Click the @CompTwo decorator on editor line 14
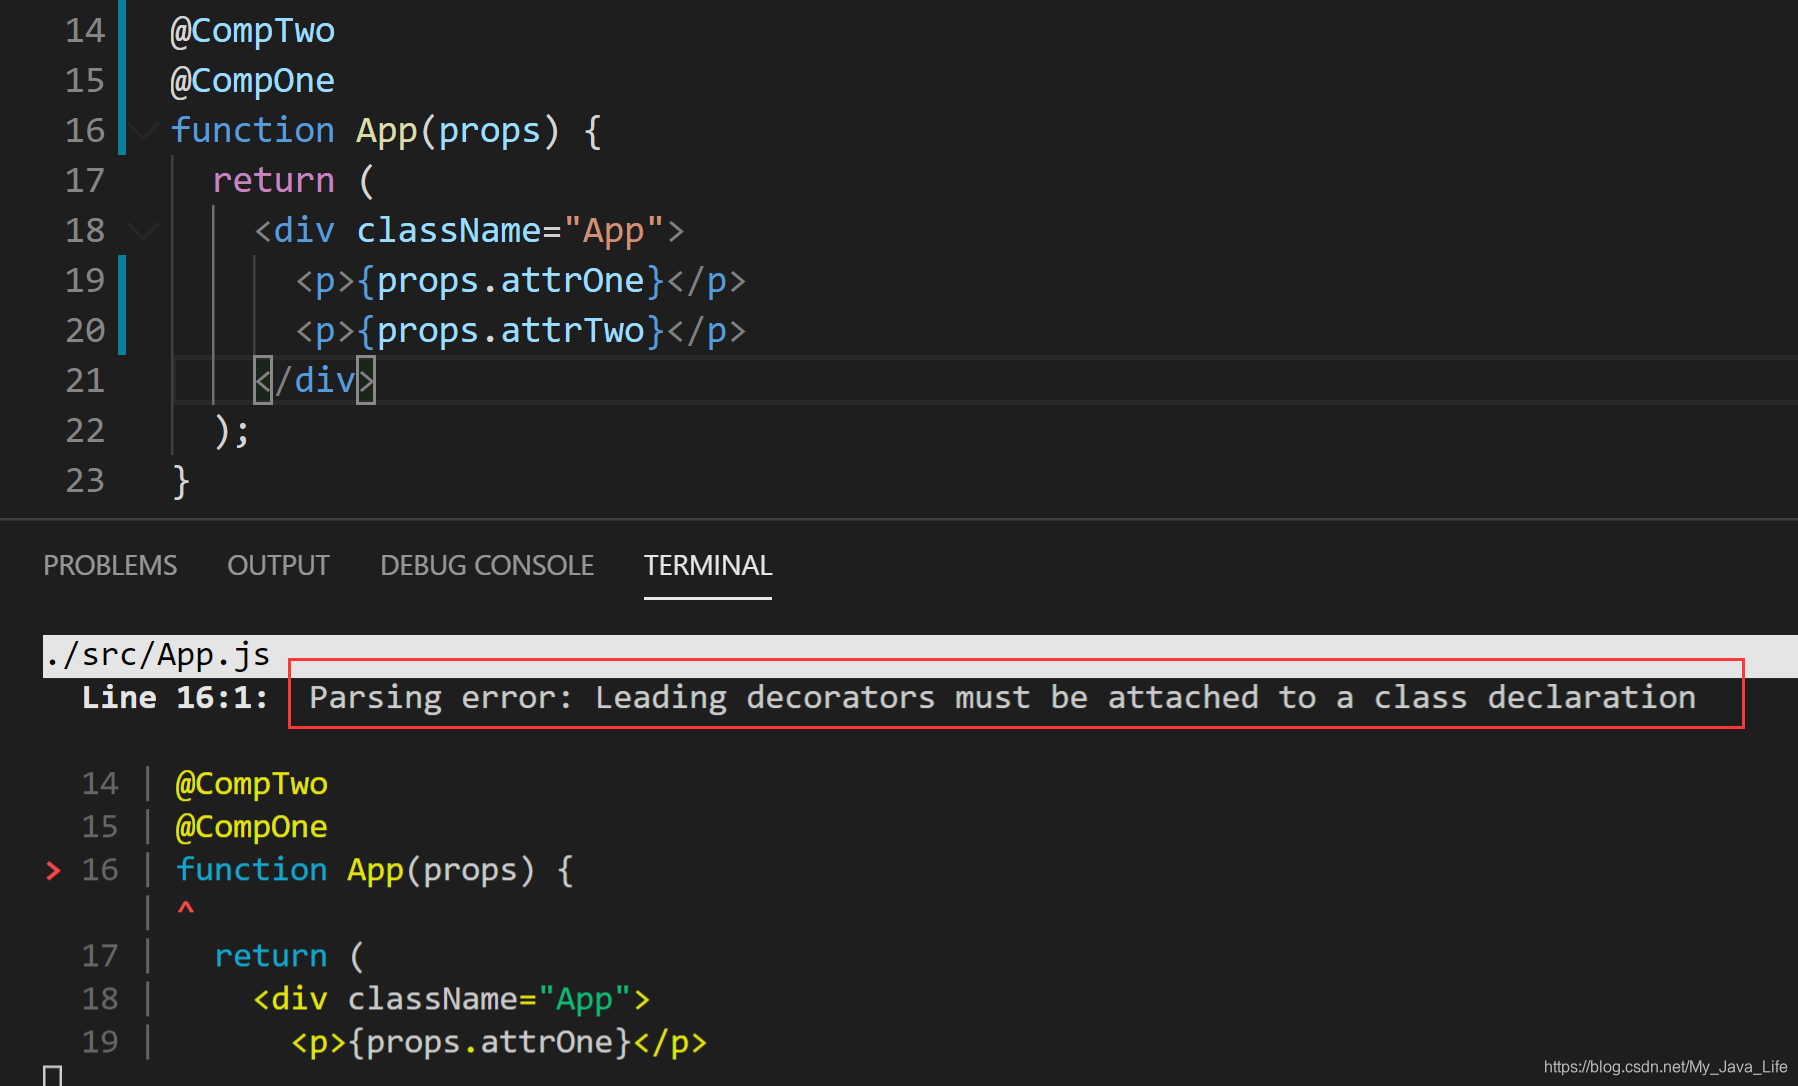1798x1086 pixels. [x=253, y=31]
